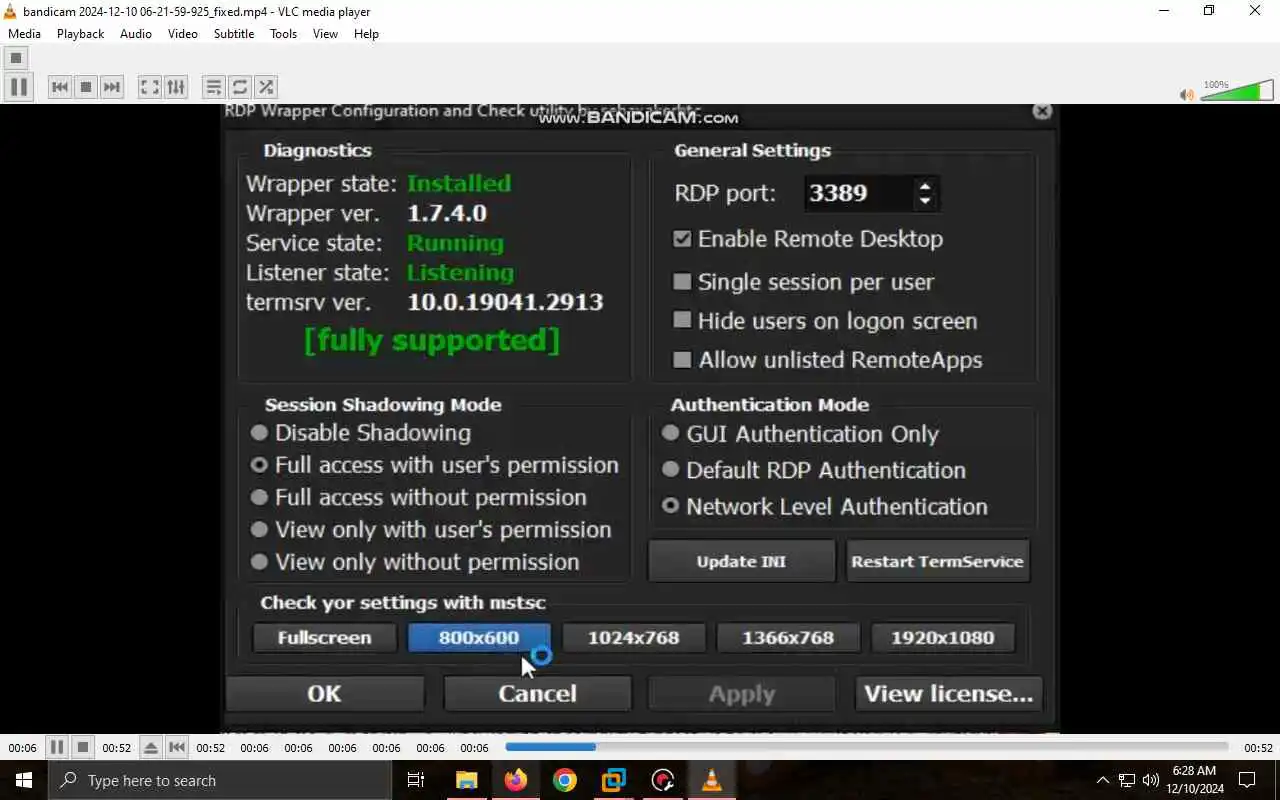Screen dimensions: 1280x800
Task: Open the Video menu
Action: 182,33
